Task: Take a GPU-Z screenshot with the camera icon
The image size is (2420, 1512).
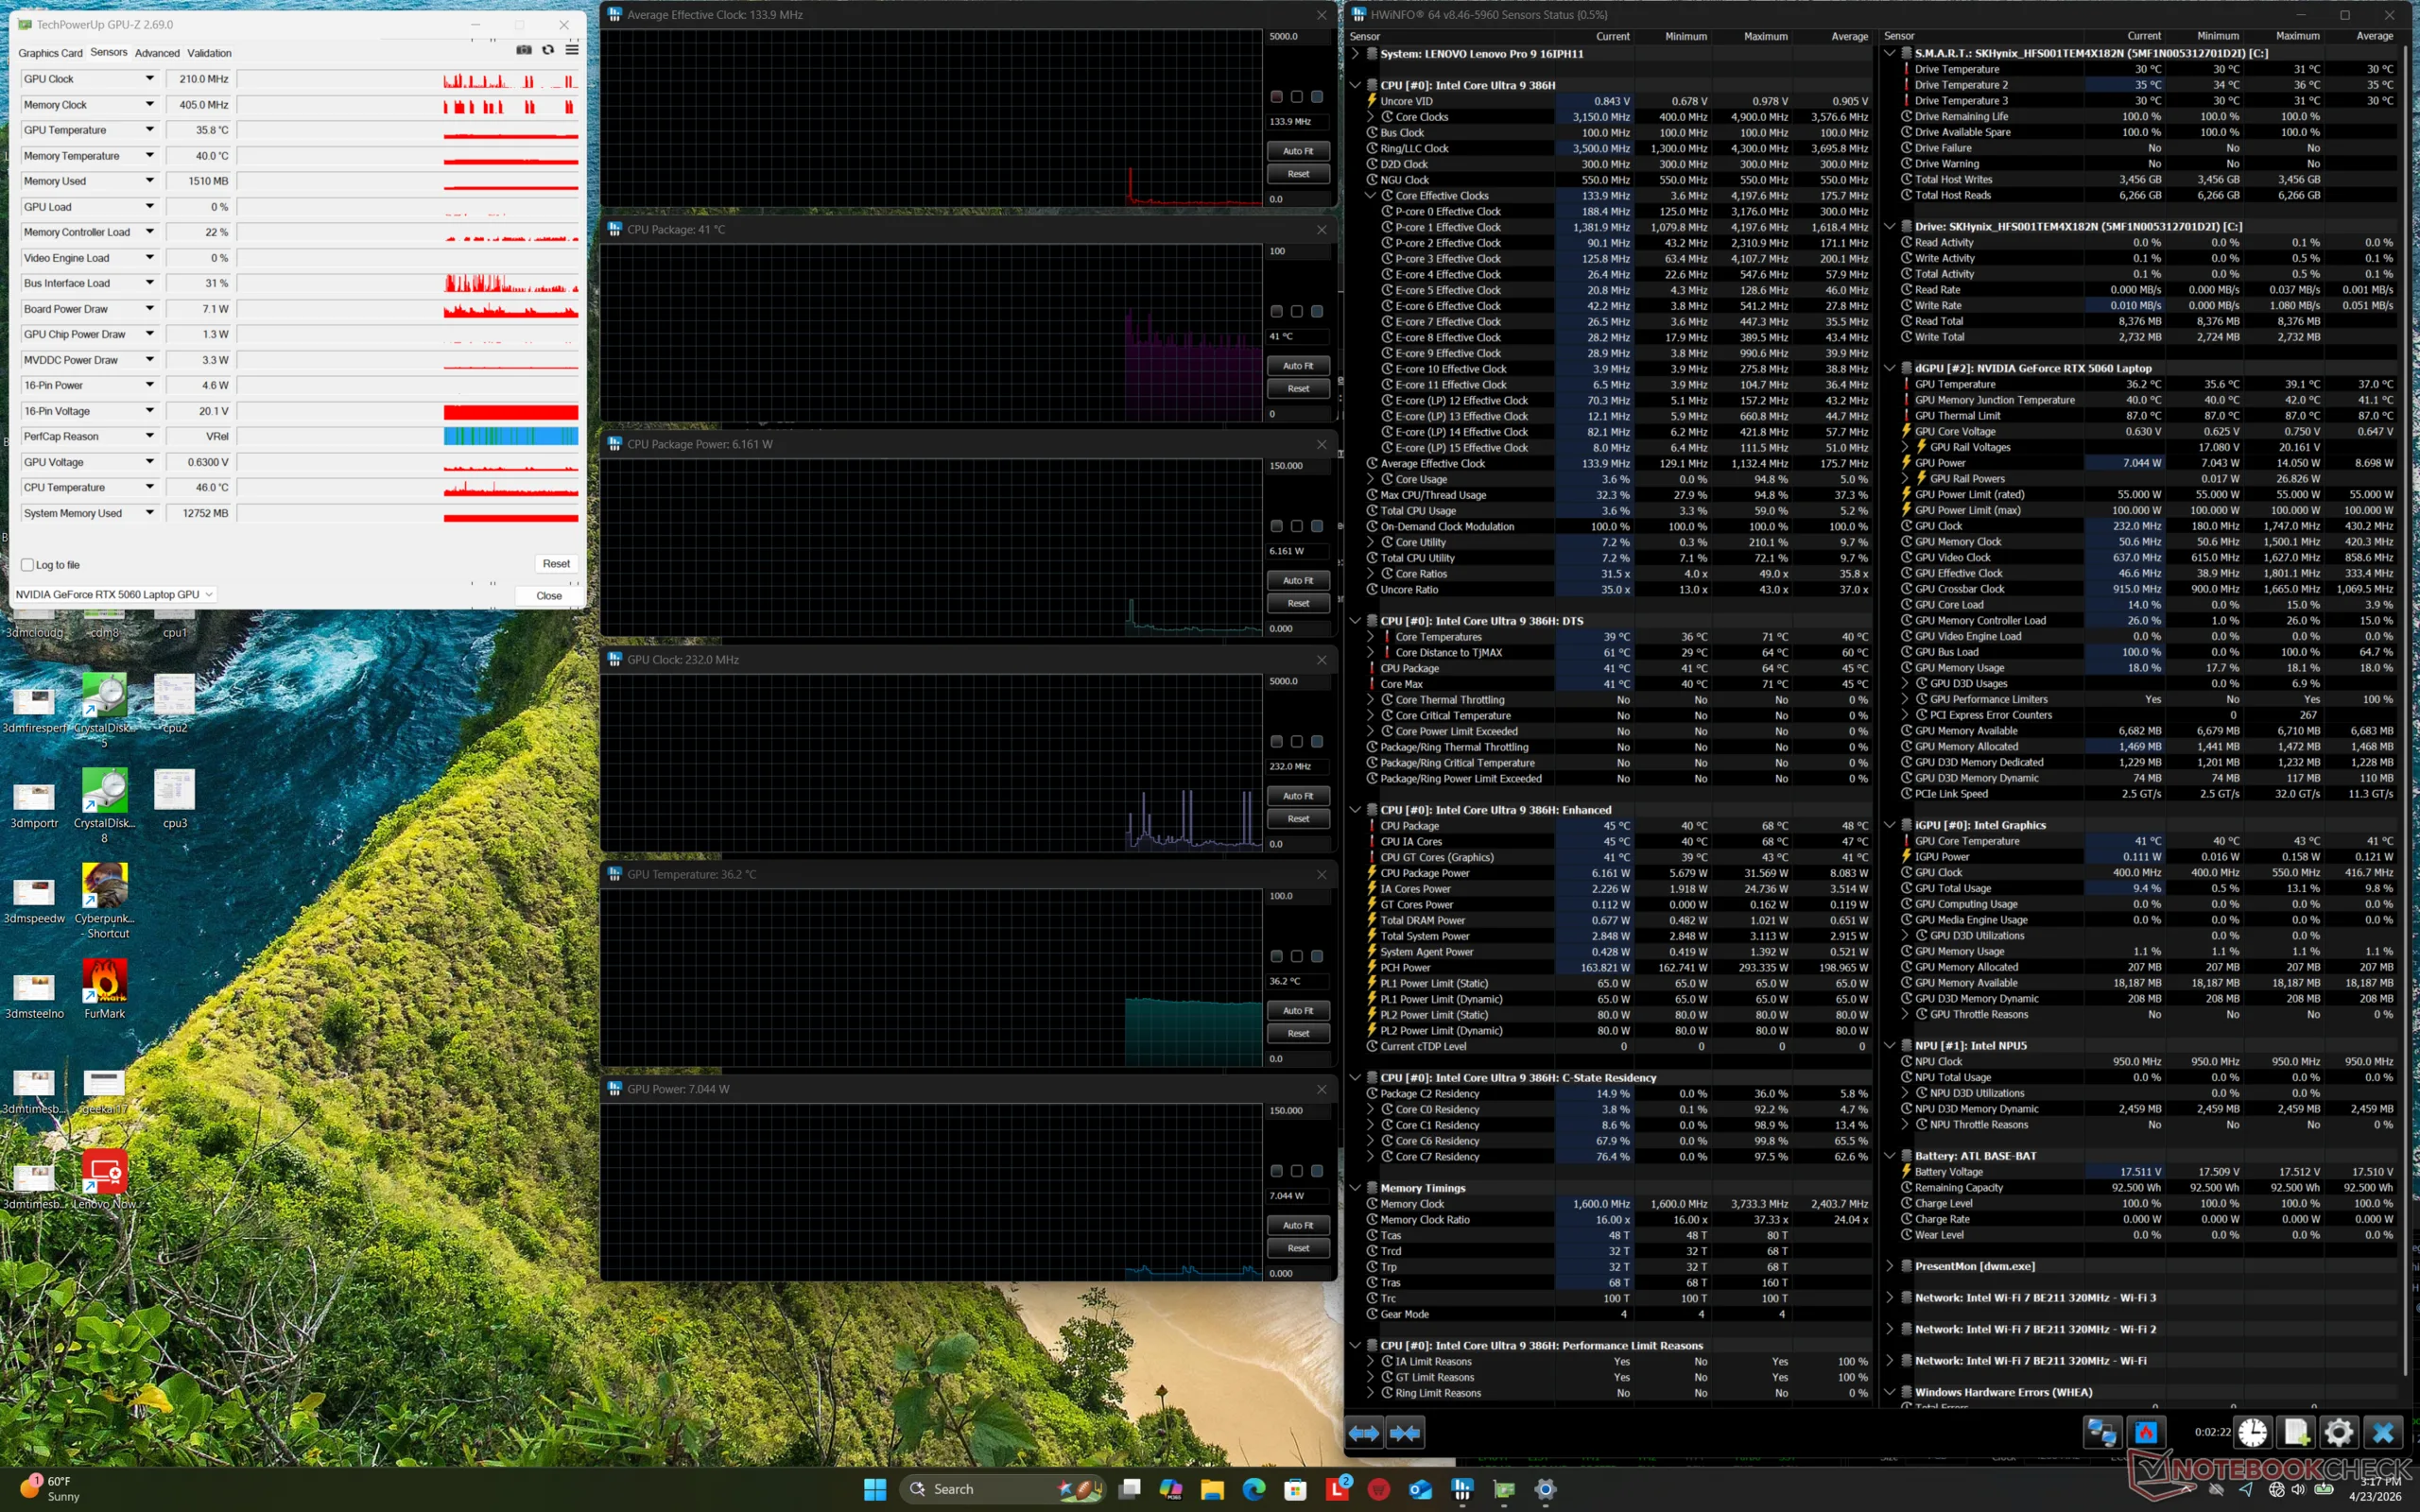Action: point(524,50)
